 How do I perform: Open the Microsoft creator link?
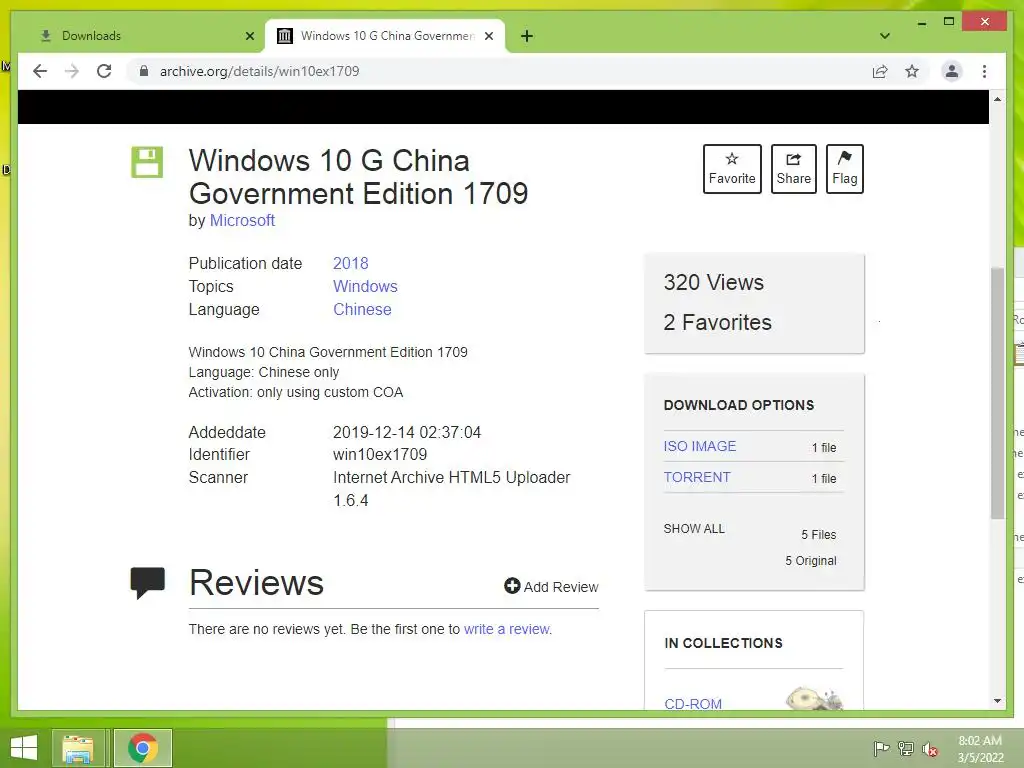tap(242, 221)
